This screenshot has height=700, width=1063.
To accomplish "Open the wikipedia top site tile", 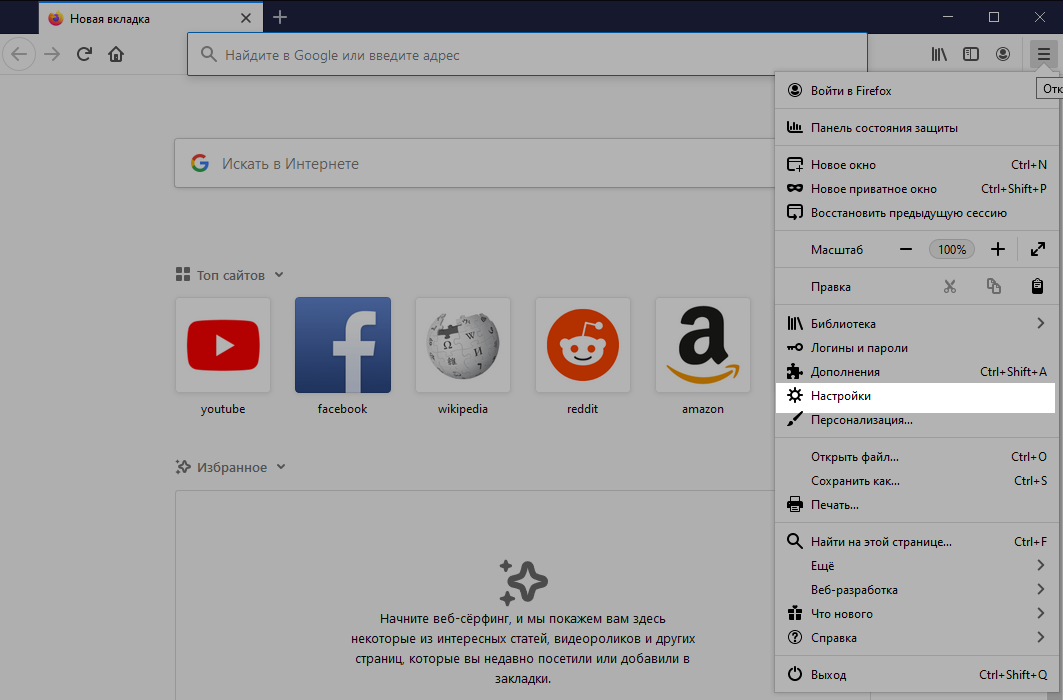I will click(462, 346).
